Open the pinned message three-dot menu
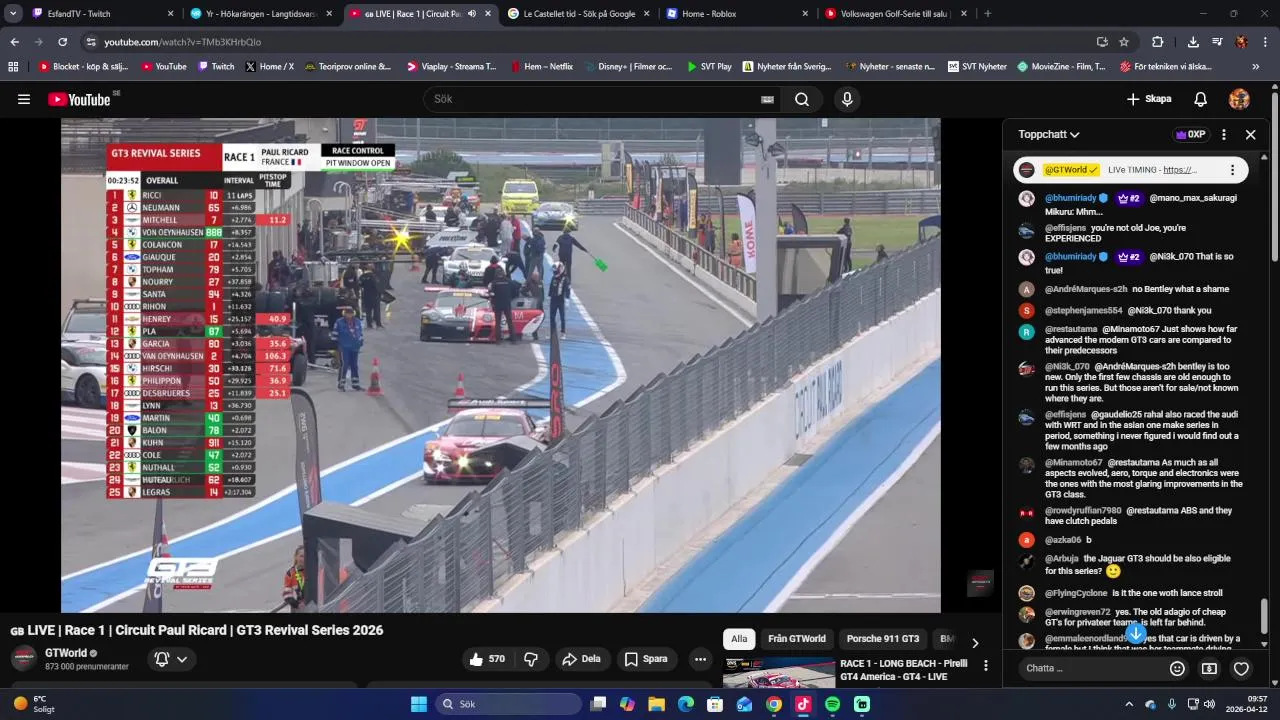This screenshot has height=720, width=1280. point(1232,170)
